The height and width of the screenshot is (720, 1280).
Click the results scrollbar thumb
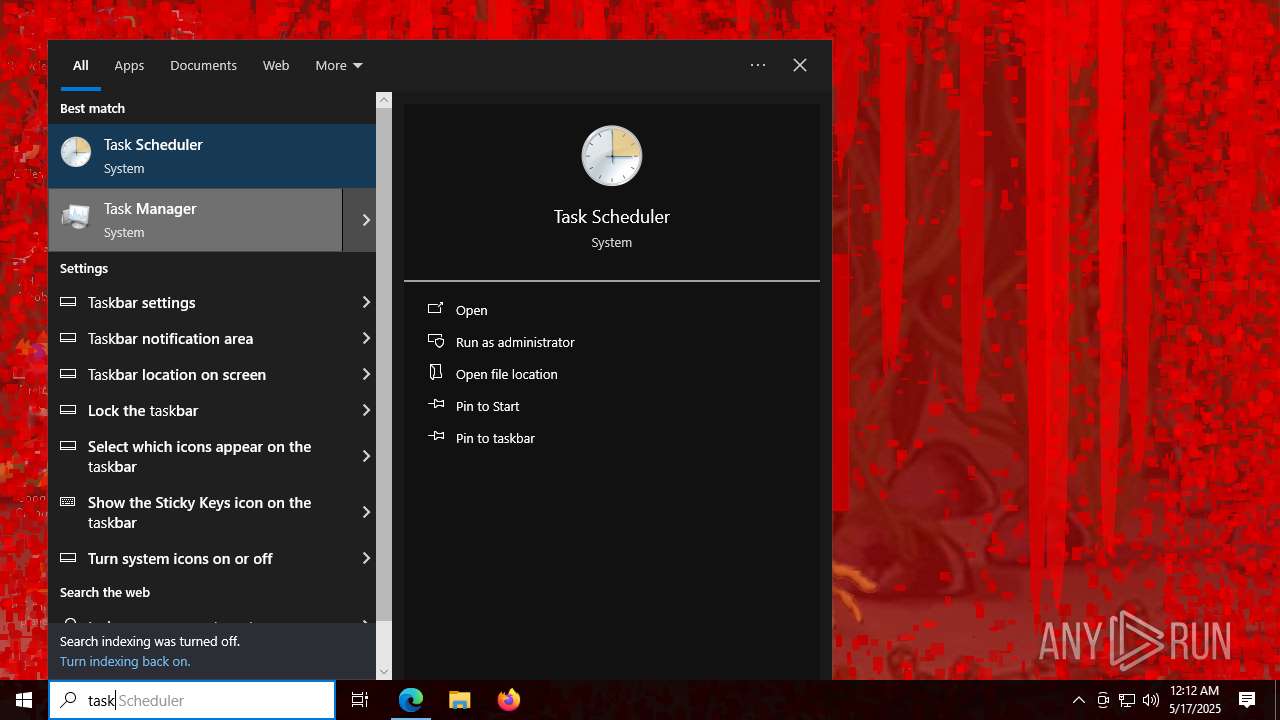[384, 365]
